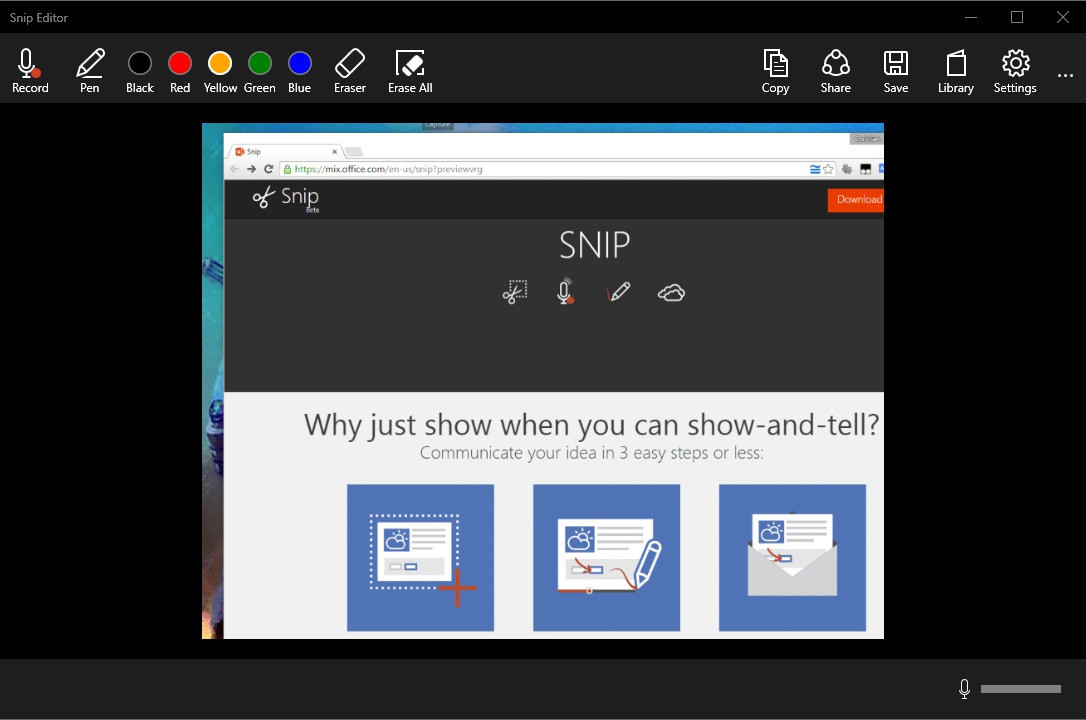This screenshot has width=1086, height=720.
Task: Click the snip preview canvas
Action: coord(543,380)
